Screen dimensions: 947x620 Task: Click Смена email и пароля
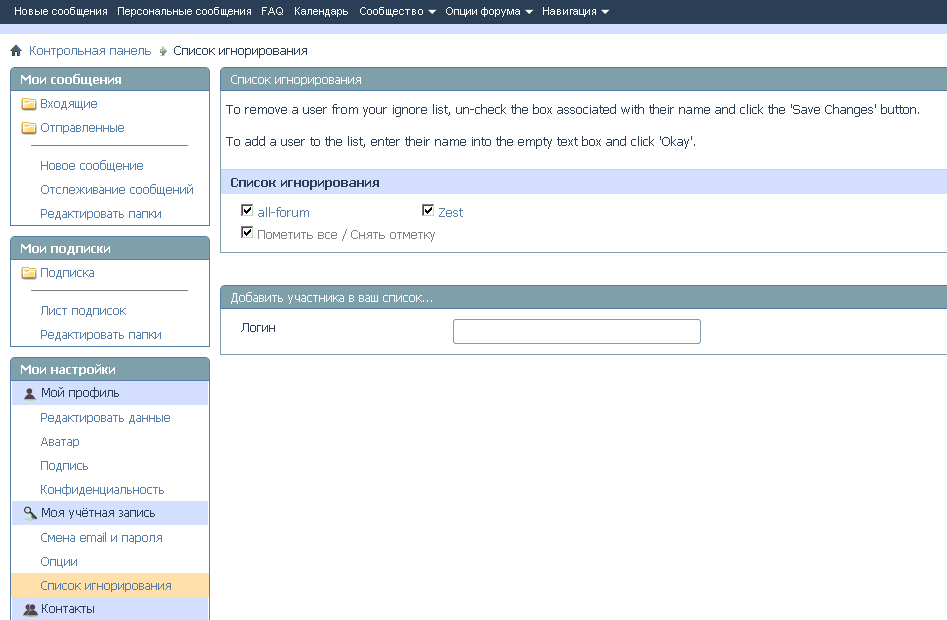pos(101,538)
